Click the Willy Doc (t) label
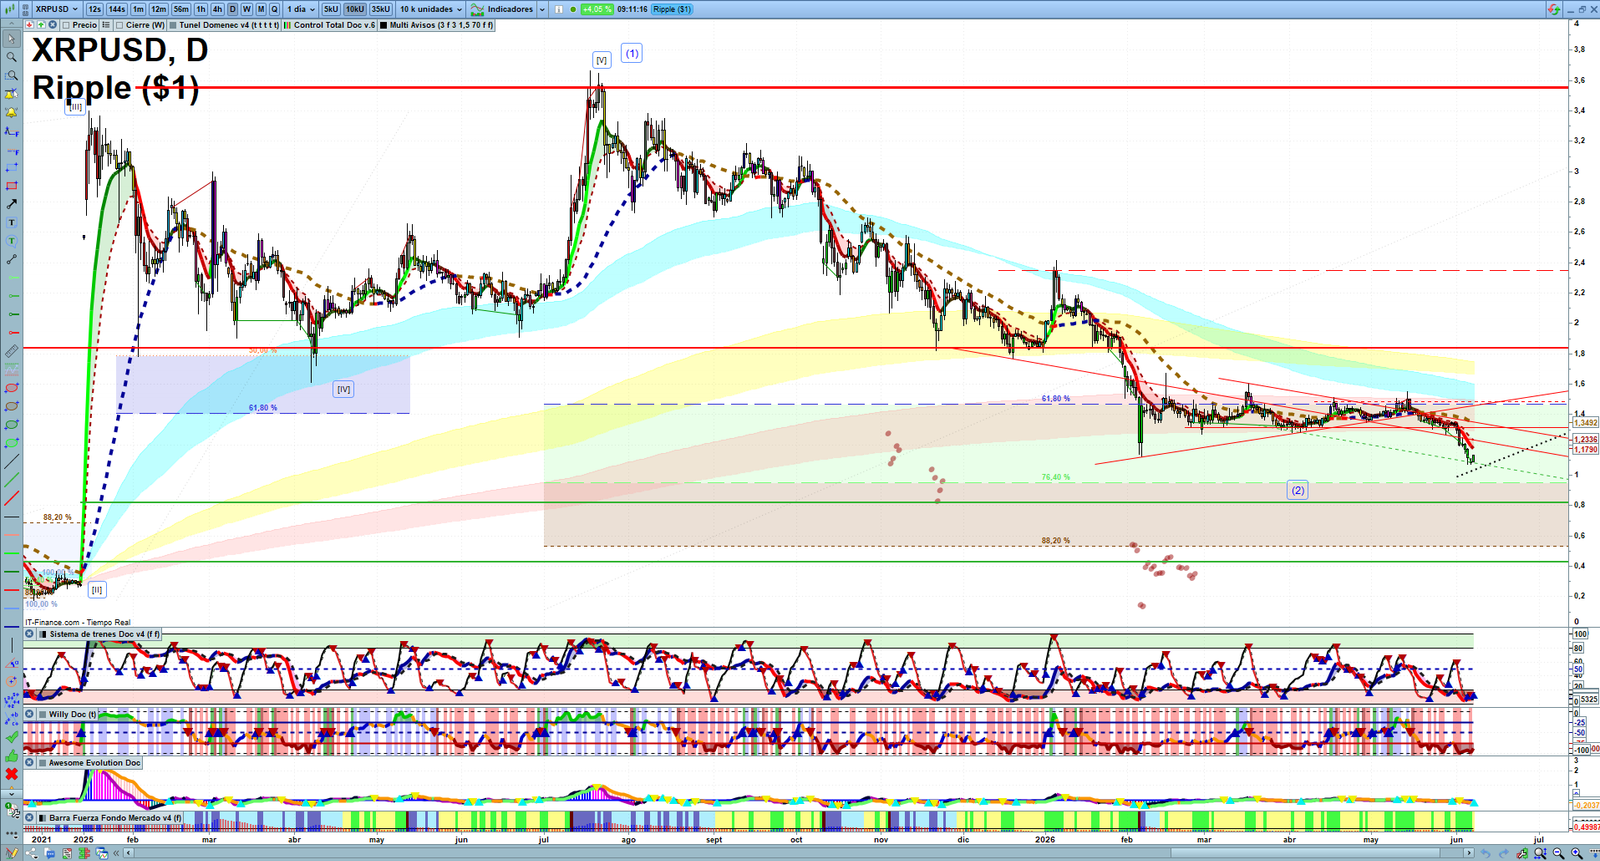Image resolution: width=1600 pixels, height=861 pixels. pos(73,714)
